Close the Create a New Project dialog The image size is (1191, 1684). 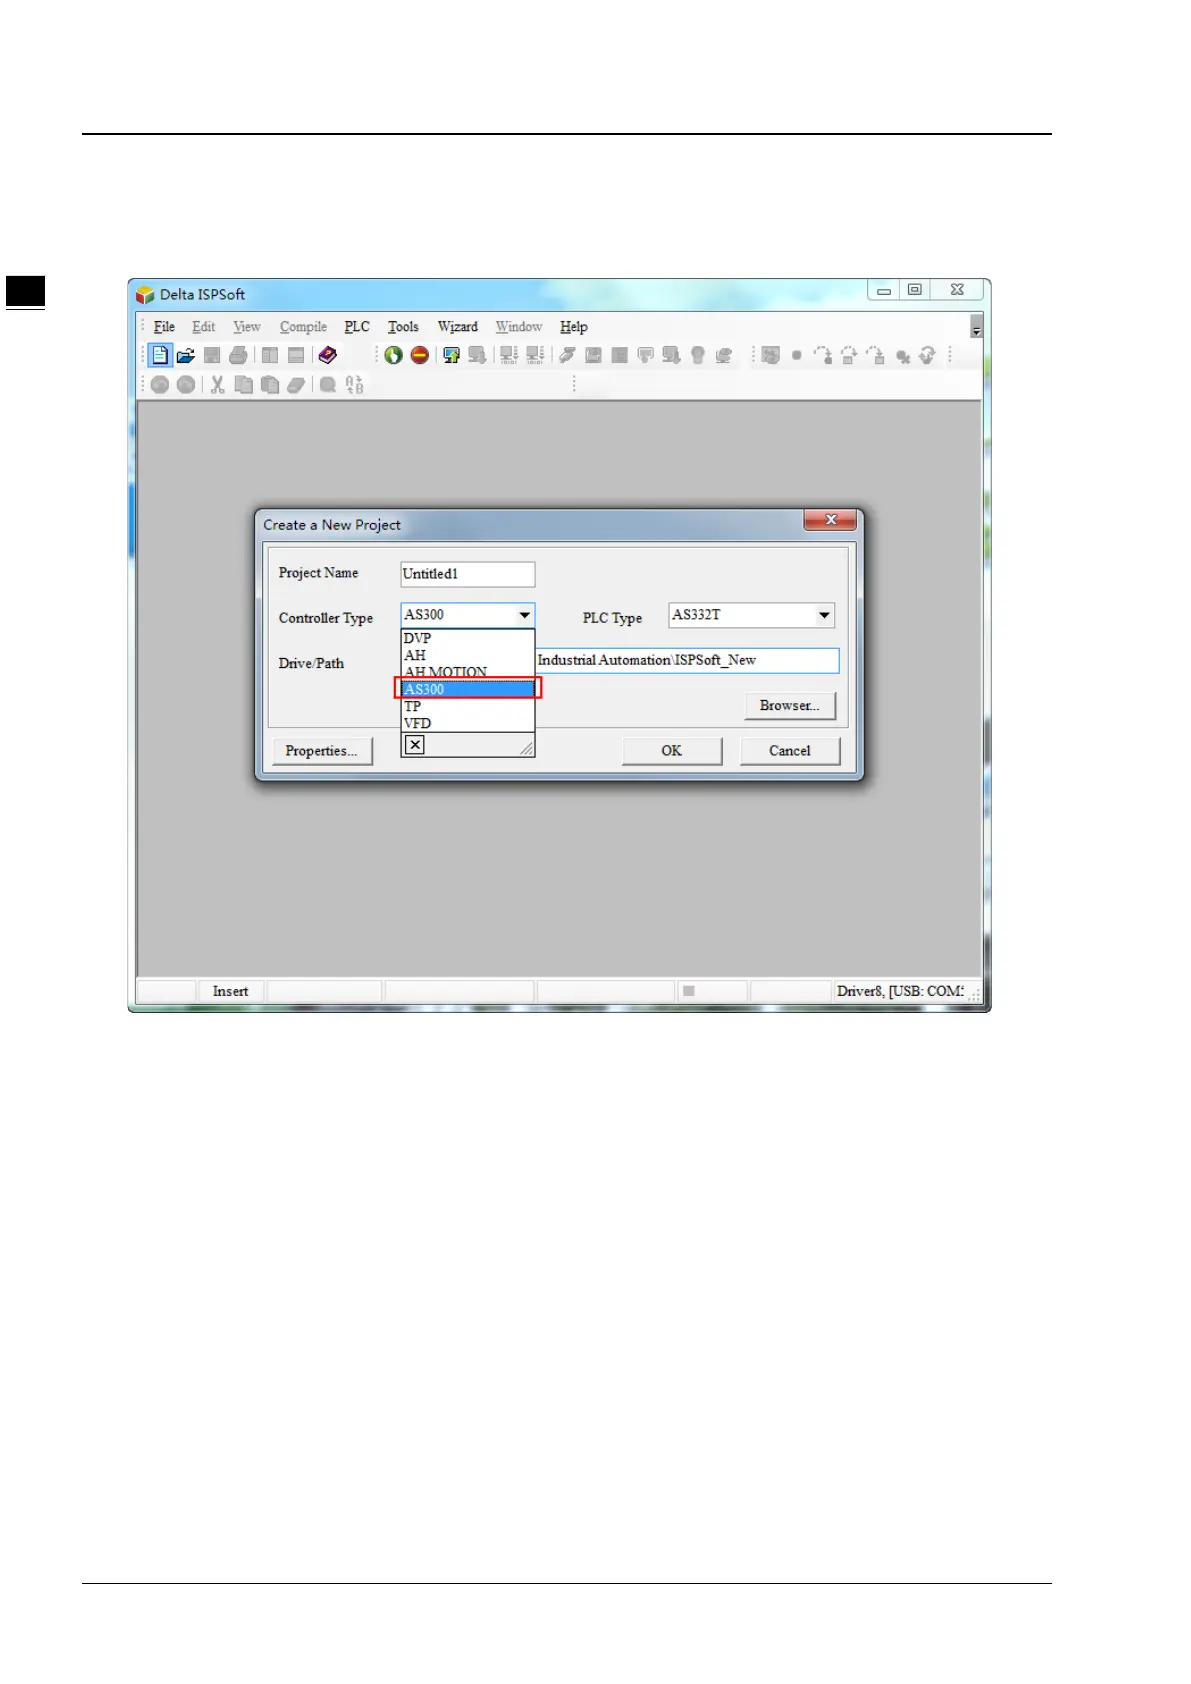point(830,520)
